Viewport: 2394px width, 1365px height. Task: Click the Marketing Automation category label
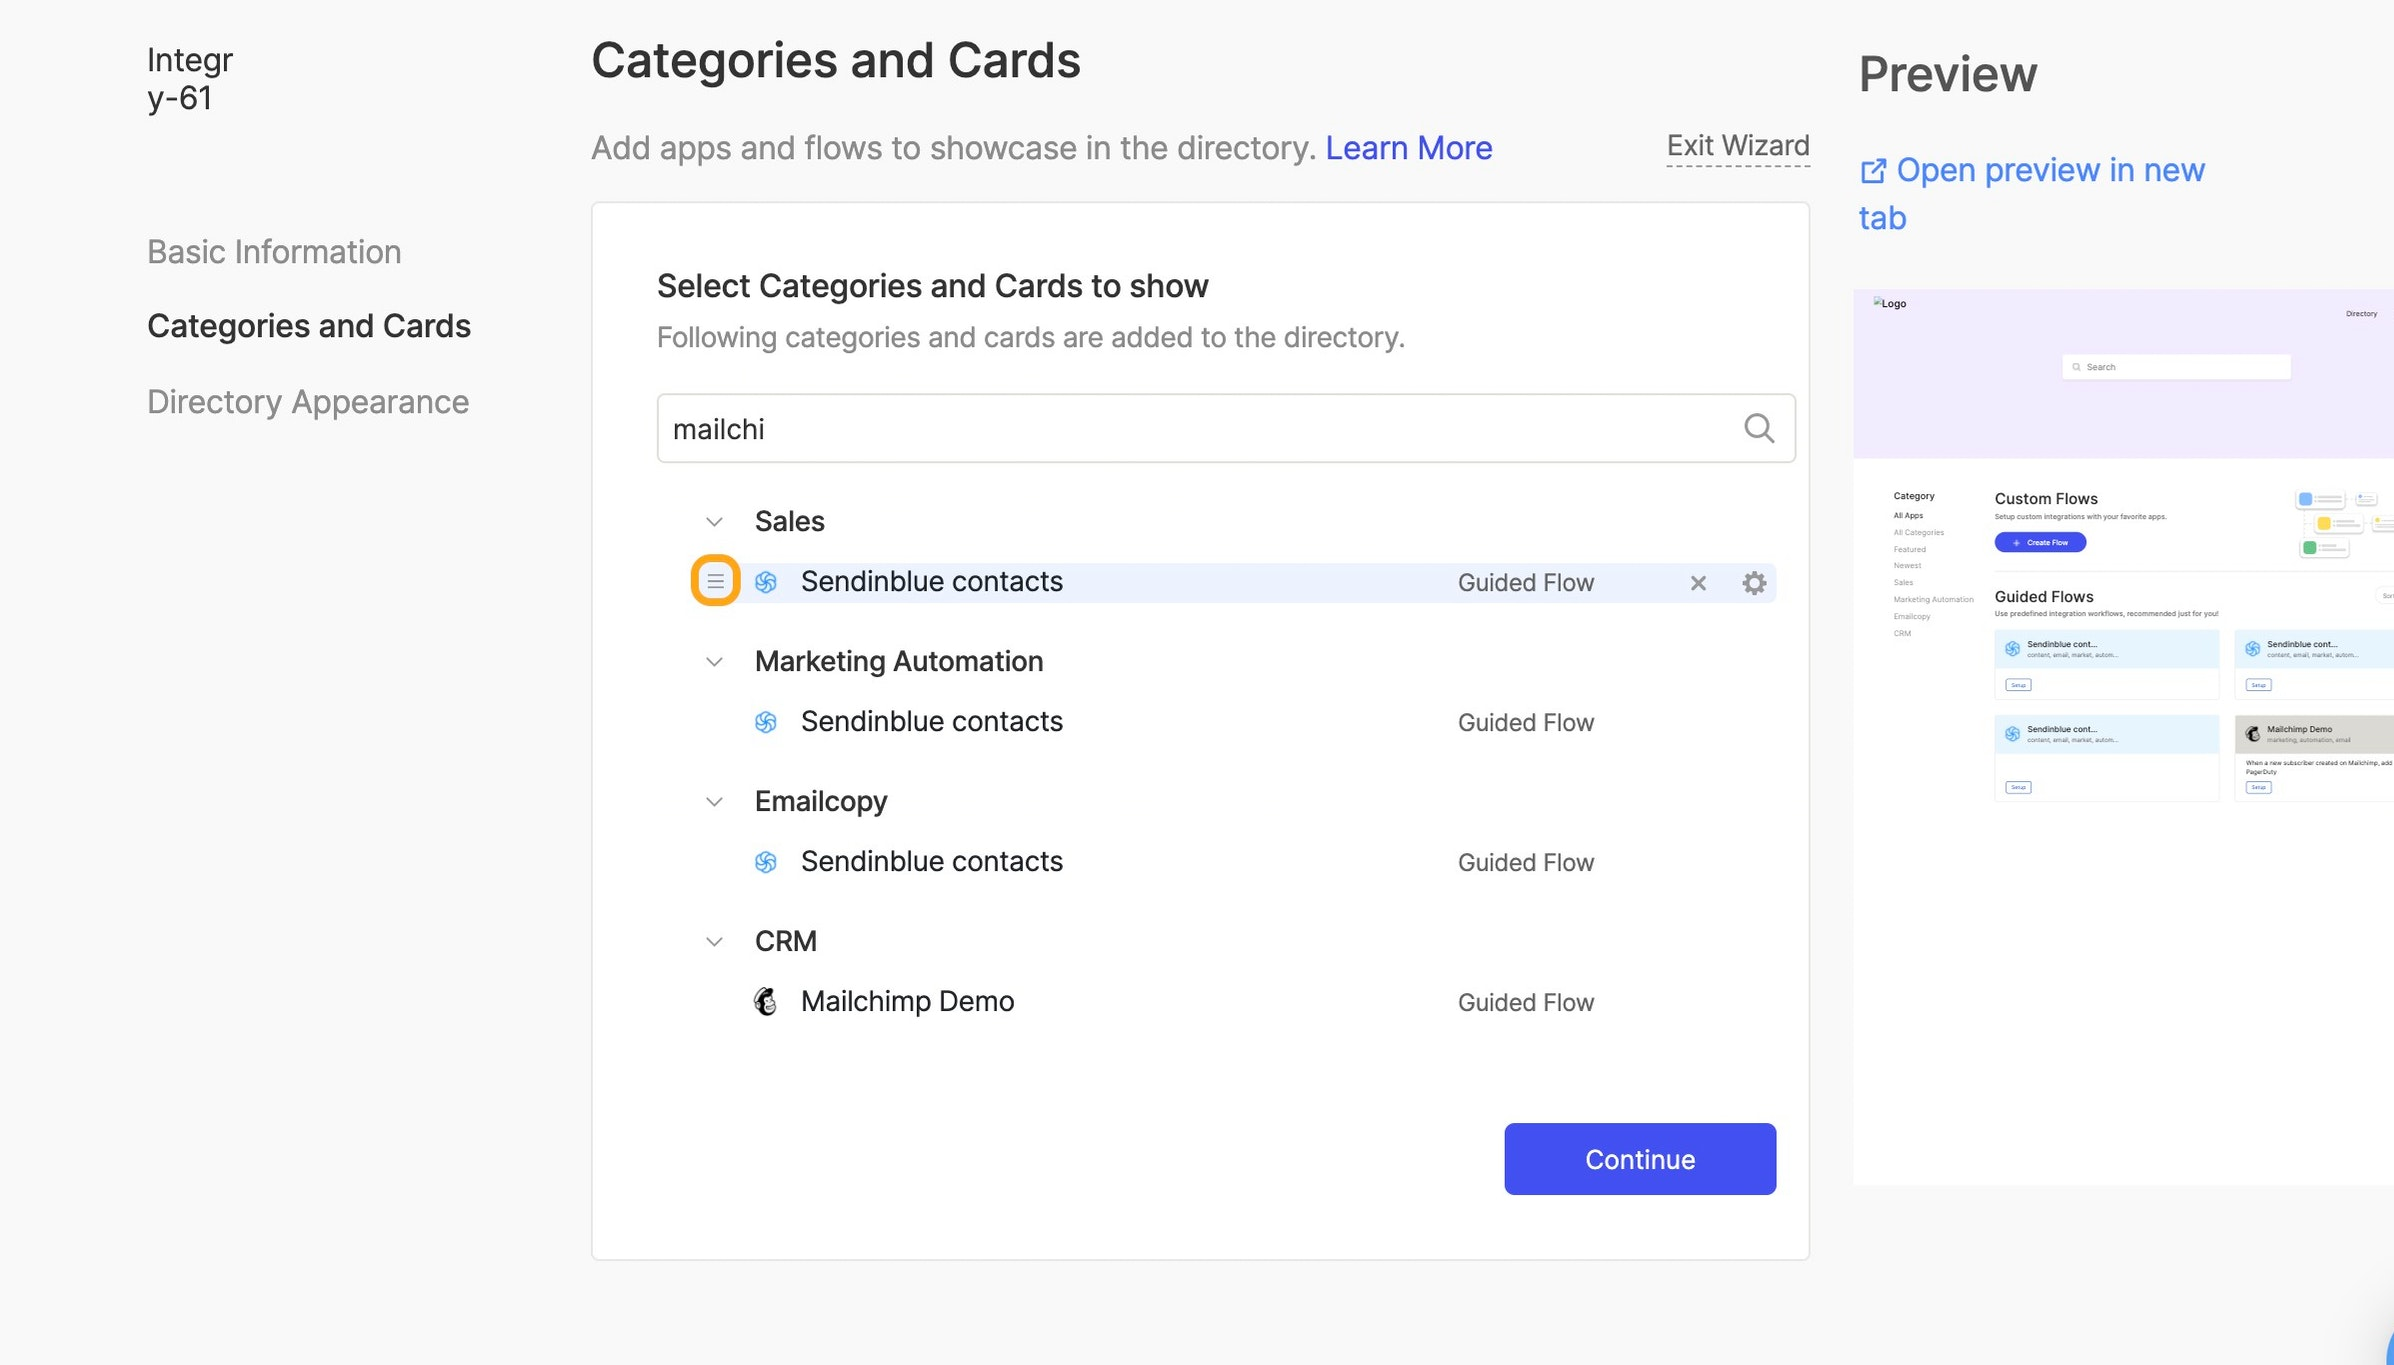[899, 662]
